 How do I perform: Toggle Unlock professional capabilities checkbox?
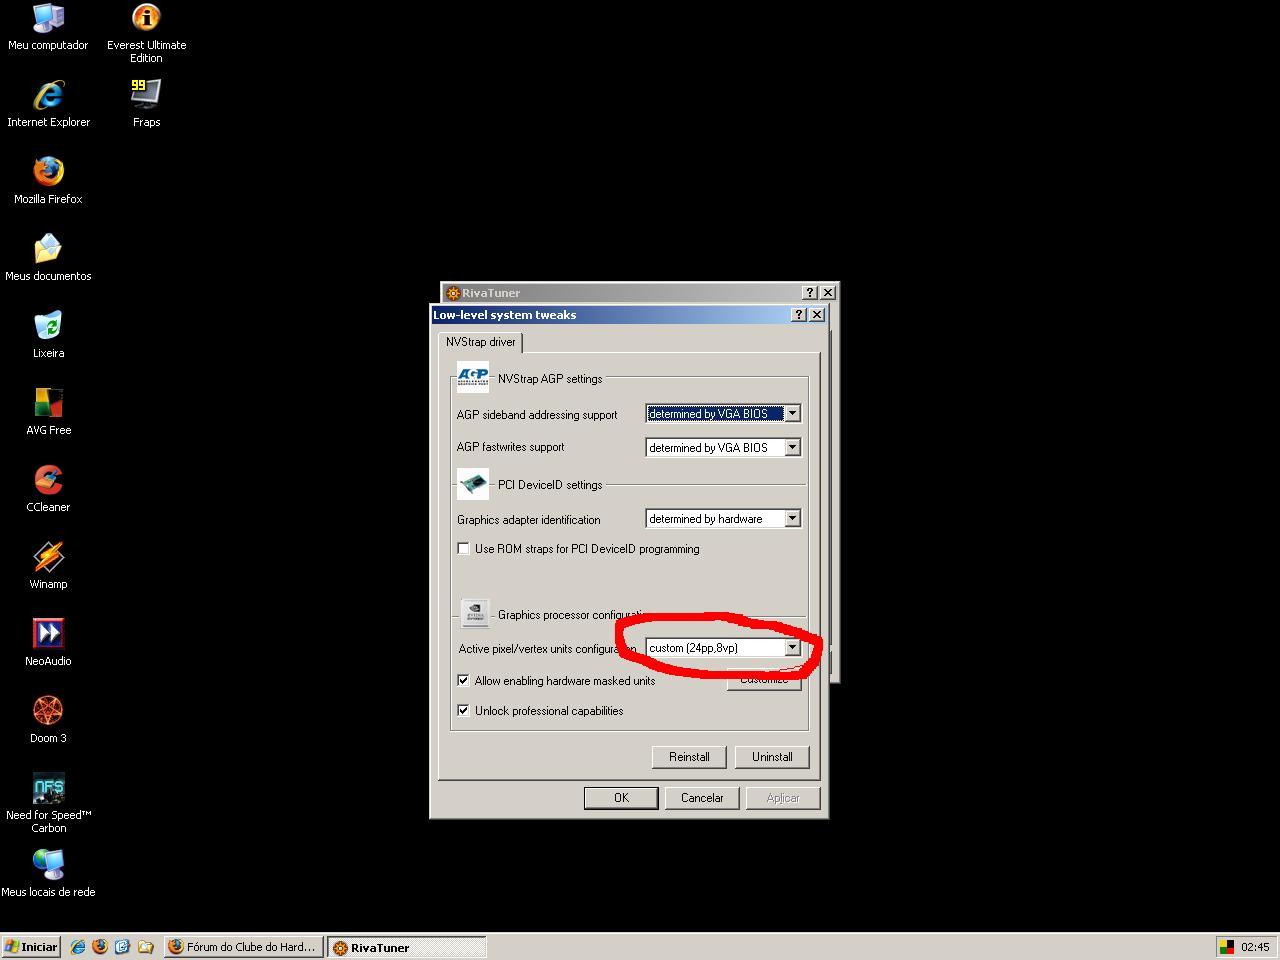click(463, 710)
